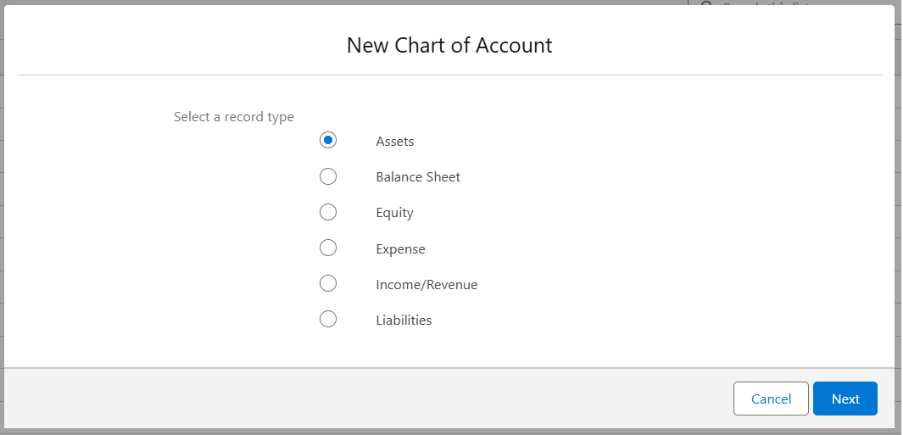Click the Select a record type legend

(233, 117)
